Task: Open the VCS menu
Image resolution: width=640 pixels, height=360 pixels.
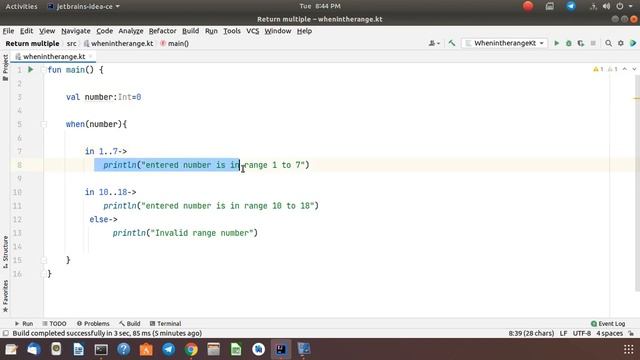Action: click(253, 31)
